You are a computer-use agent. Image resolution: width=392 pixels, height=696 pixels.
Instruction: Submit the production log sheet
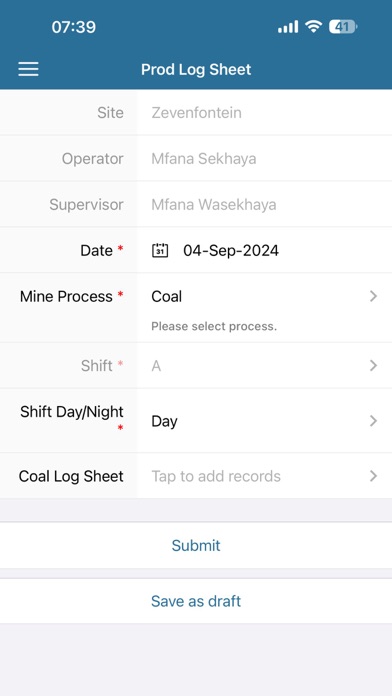(196, 545)
